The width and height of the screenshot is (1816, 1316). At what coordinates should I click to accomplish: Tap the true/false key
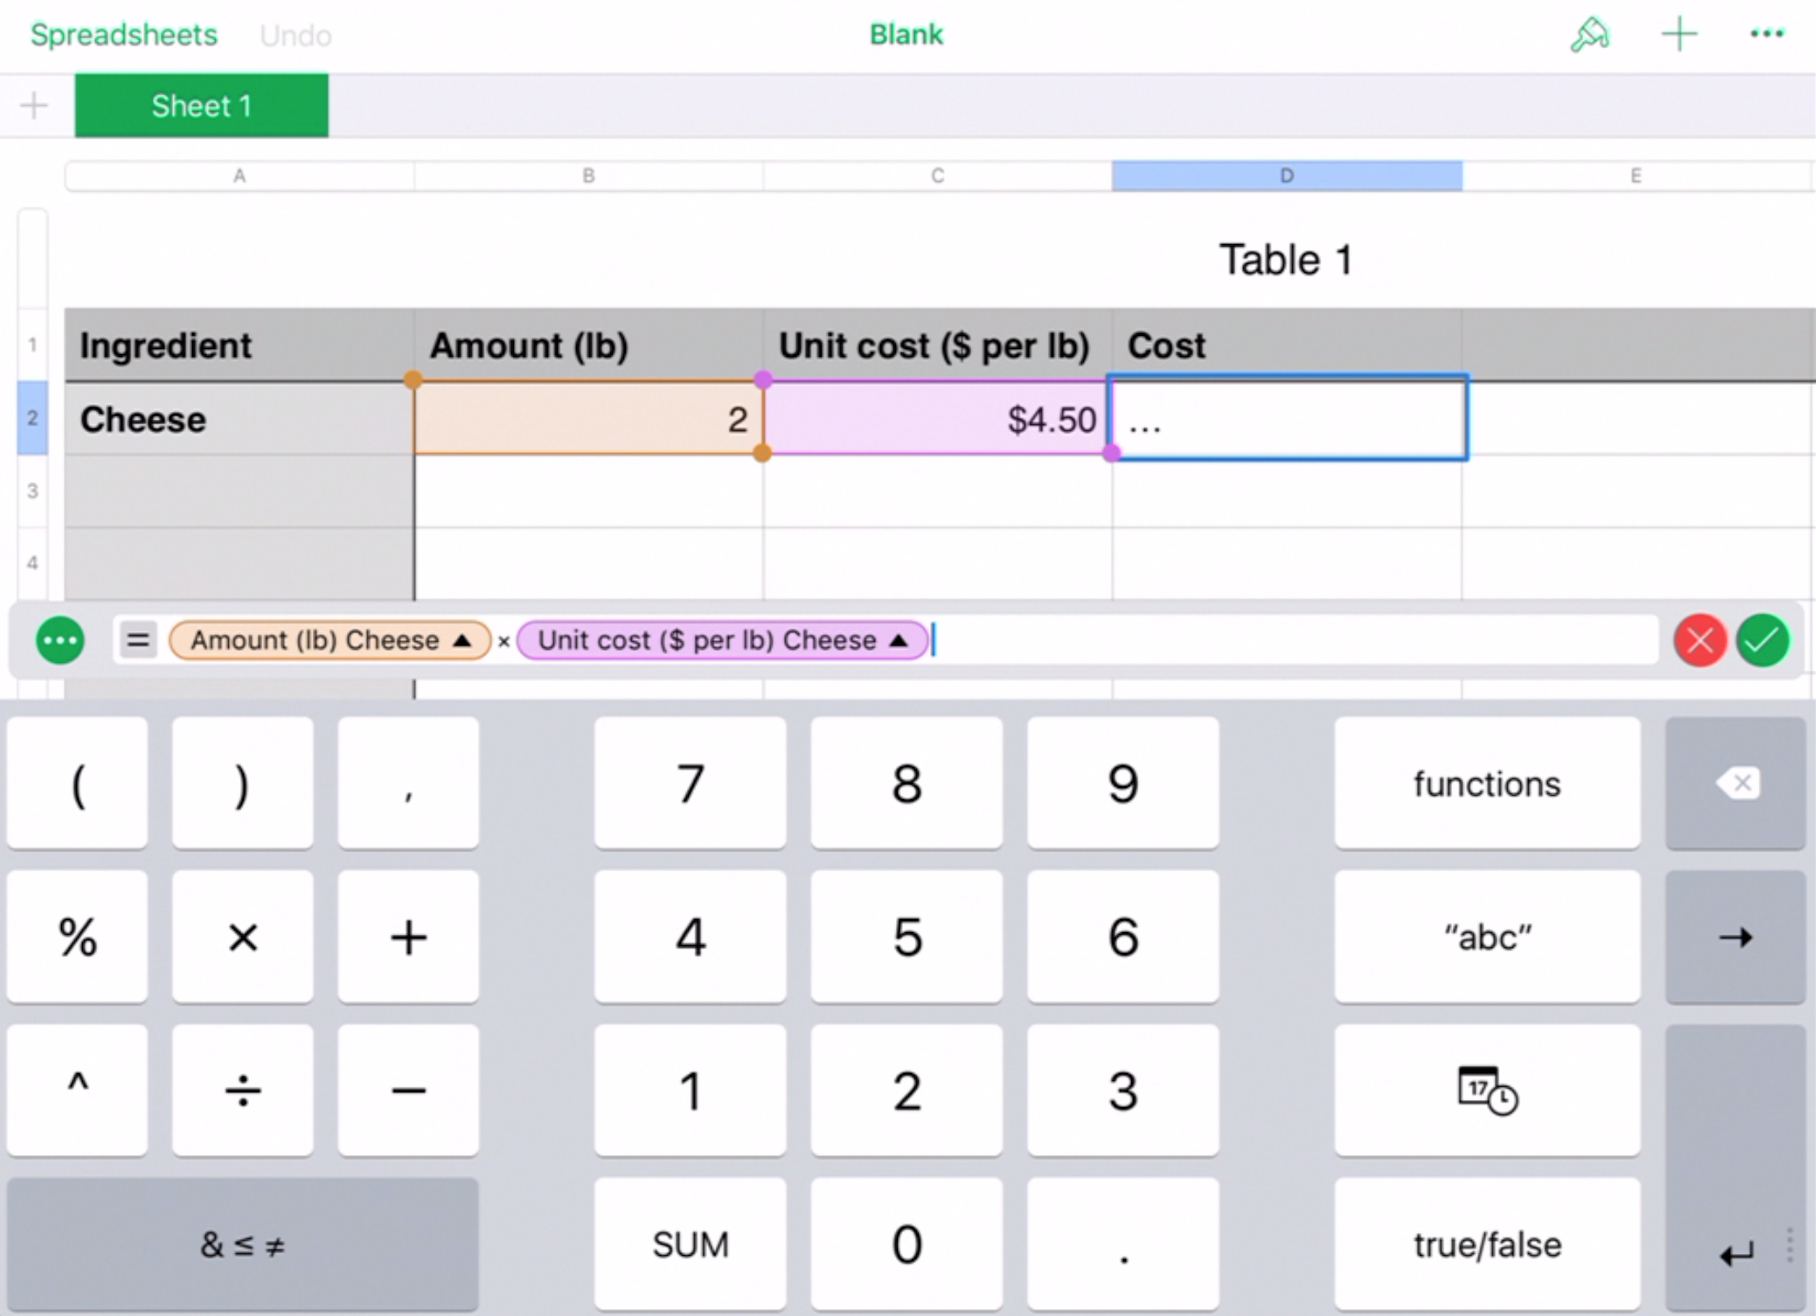point(1487,1245)
